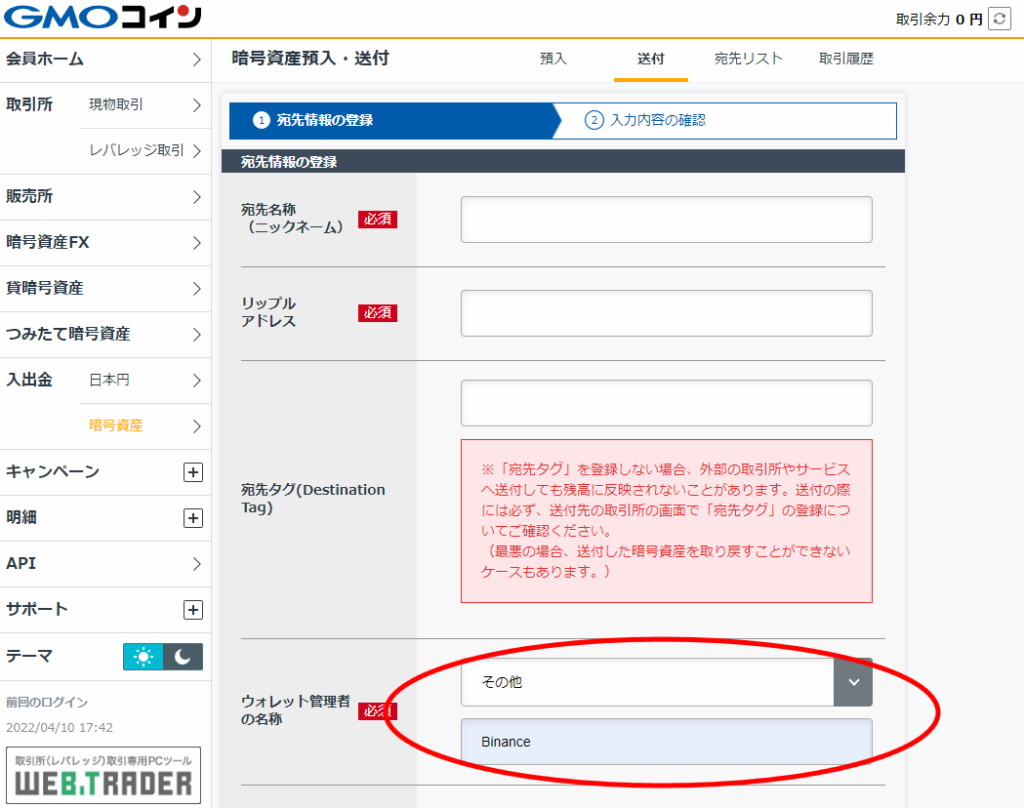
Task: Switch to the 預入 tab
Action: 553,59
